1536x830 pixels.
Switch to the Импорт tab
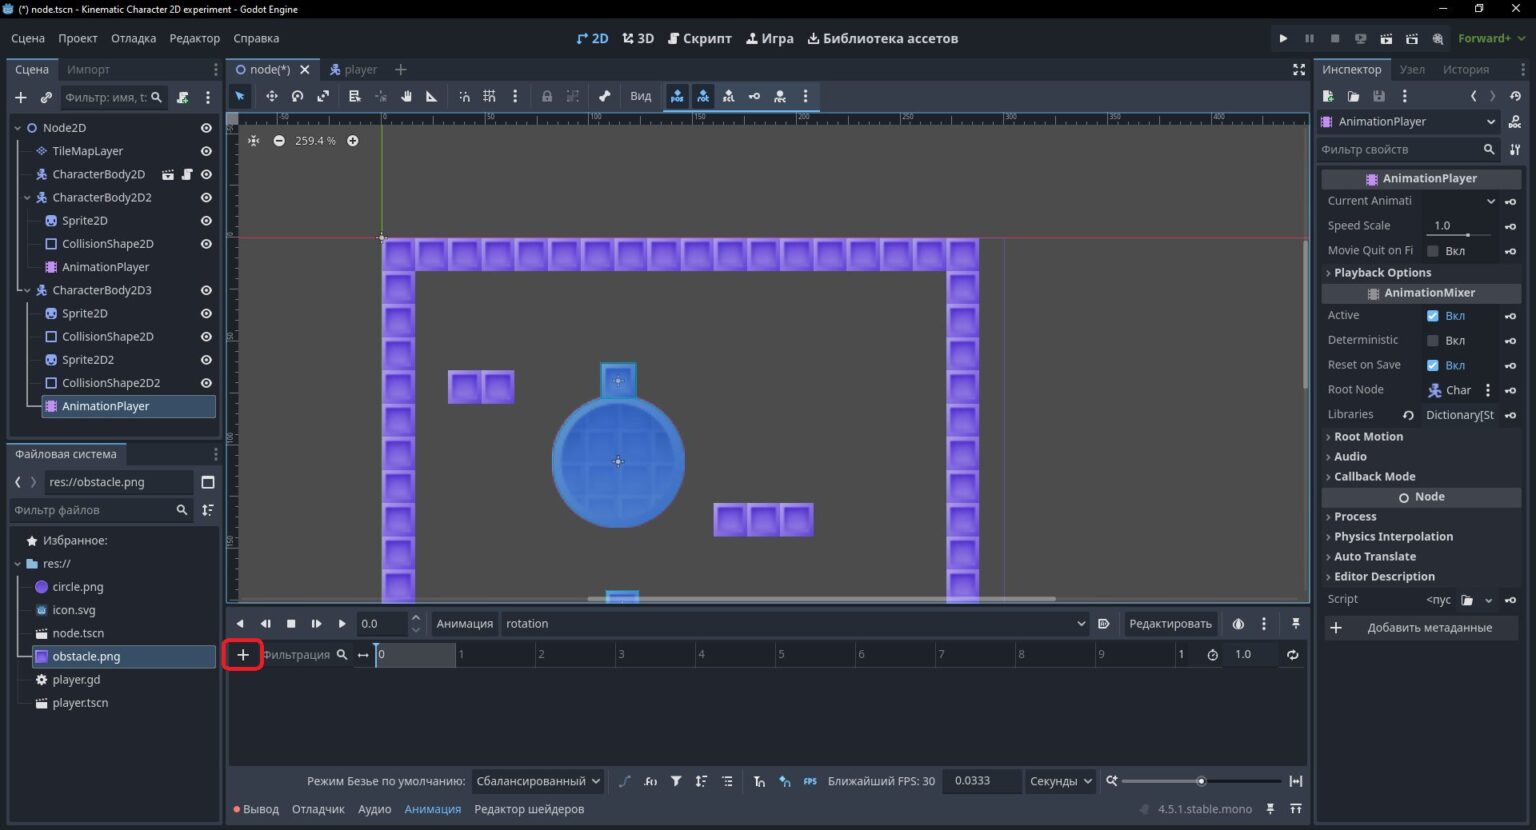pyautogui.click(x=88, y=69)
